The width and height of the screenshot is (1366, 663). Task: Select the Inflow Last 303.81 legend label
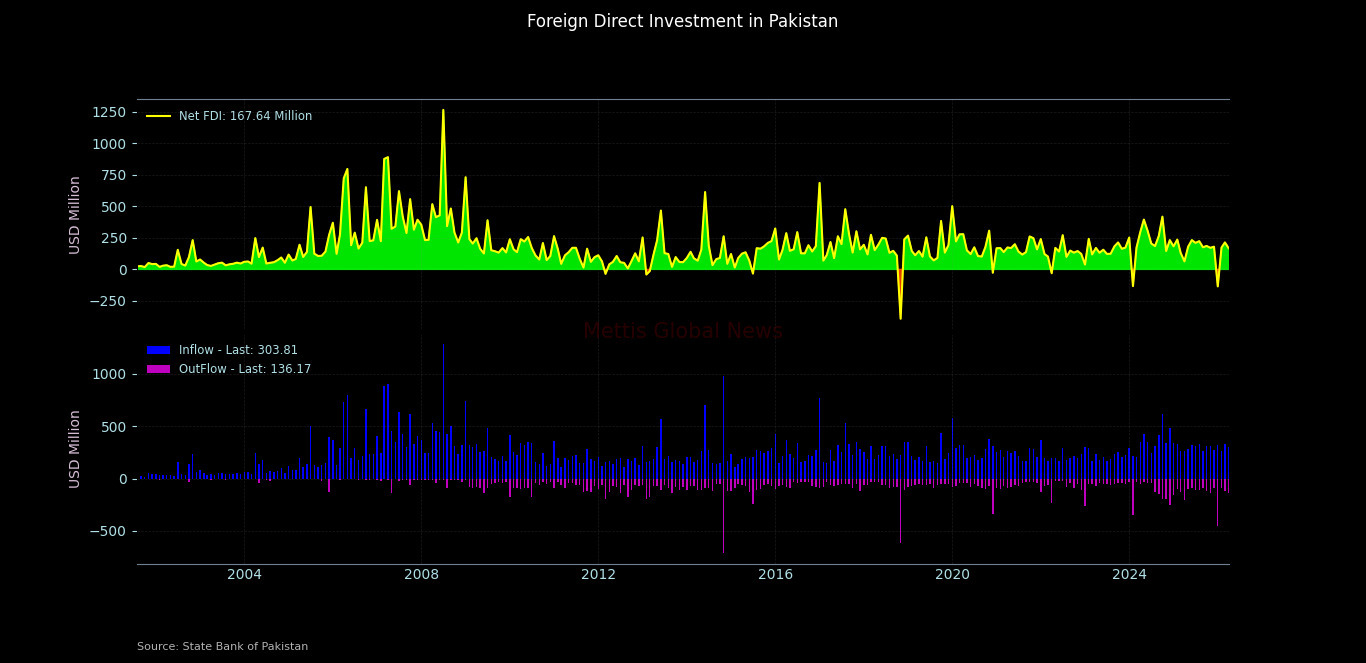click(238, 350)
